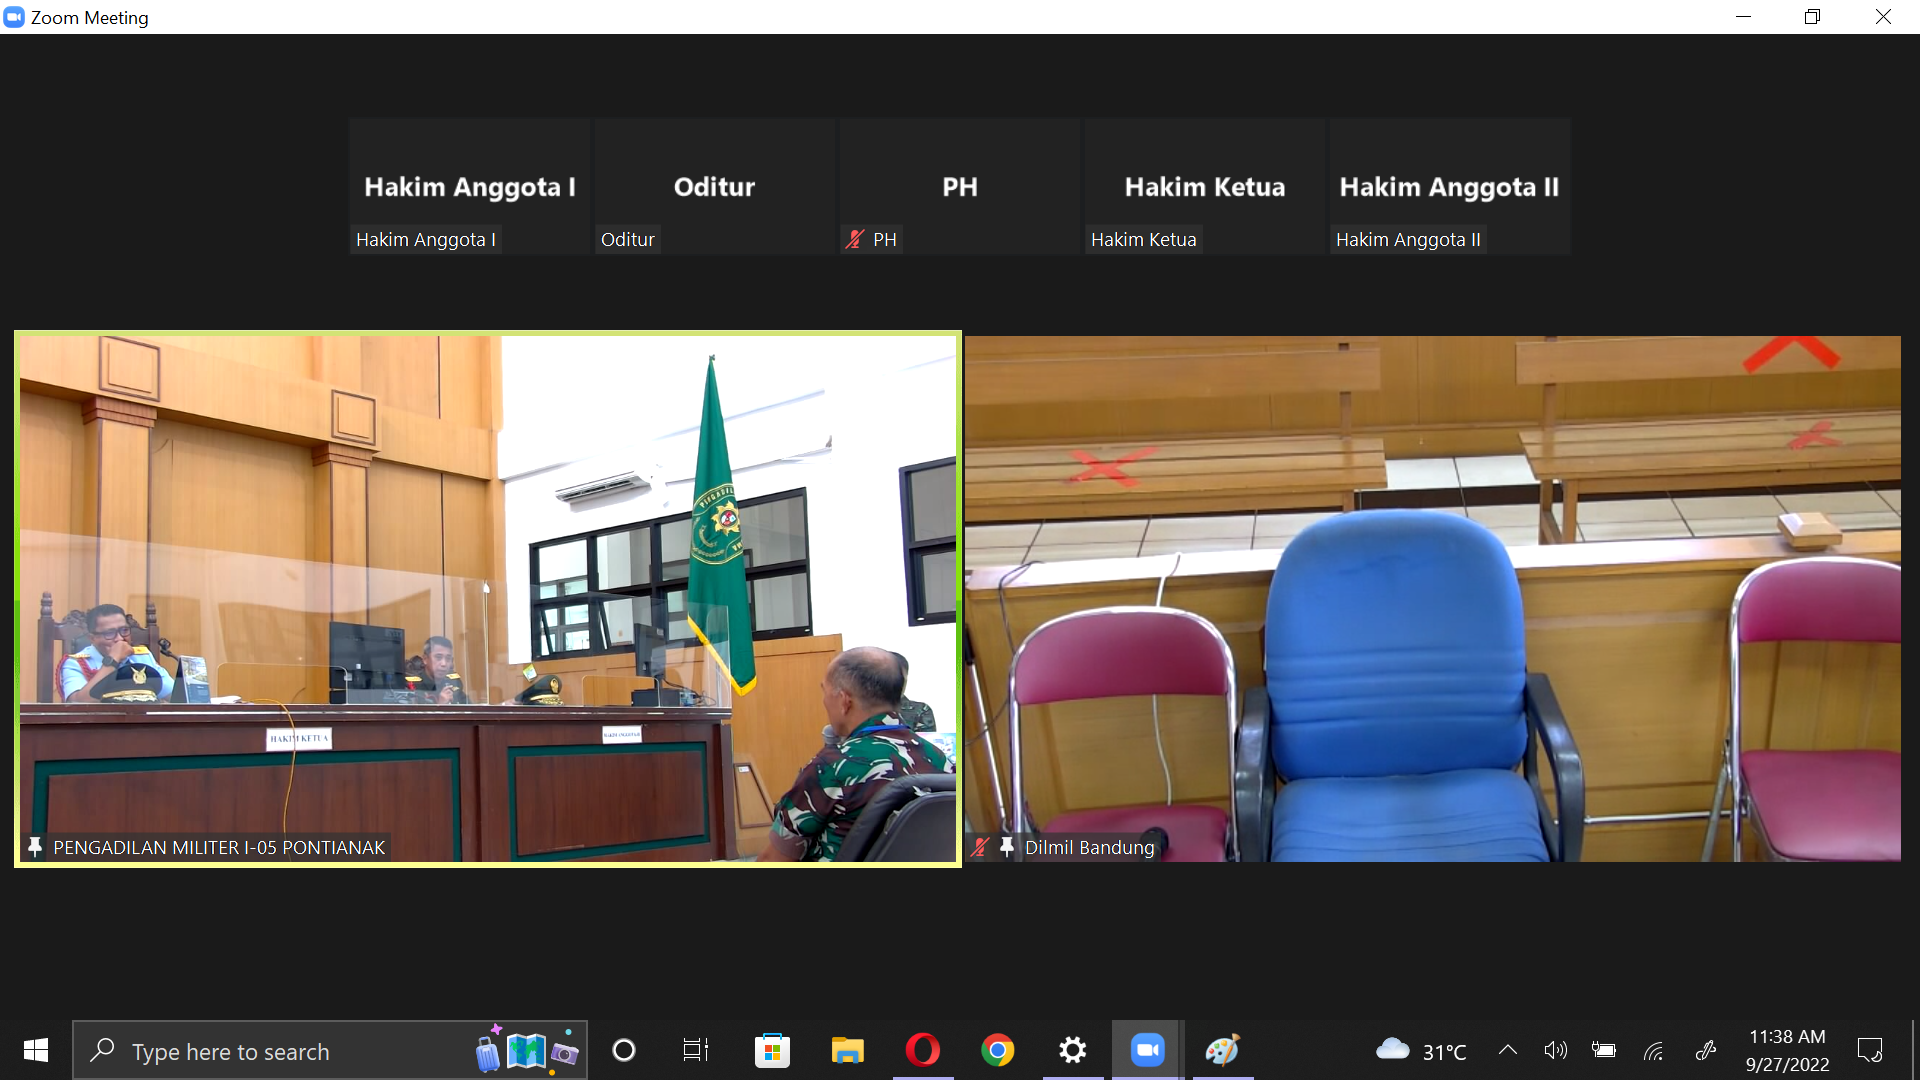Viewport: 1920px width, 1080px height.
Task: Launch Opera browser from taskbar
Action: tap(922, 1050)
